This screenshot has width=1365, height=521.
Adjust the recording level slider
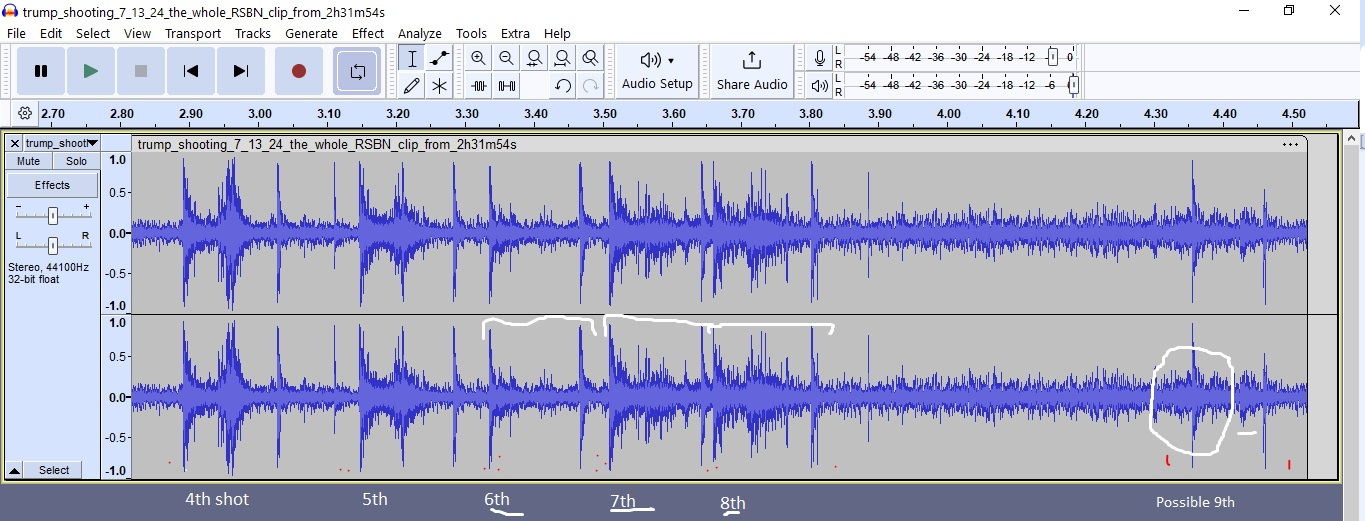tap(1053, 57)
